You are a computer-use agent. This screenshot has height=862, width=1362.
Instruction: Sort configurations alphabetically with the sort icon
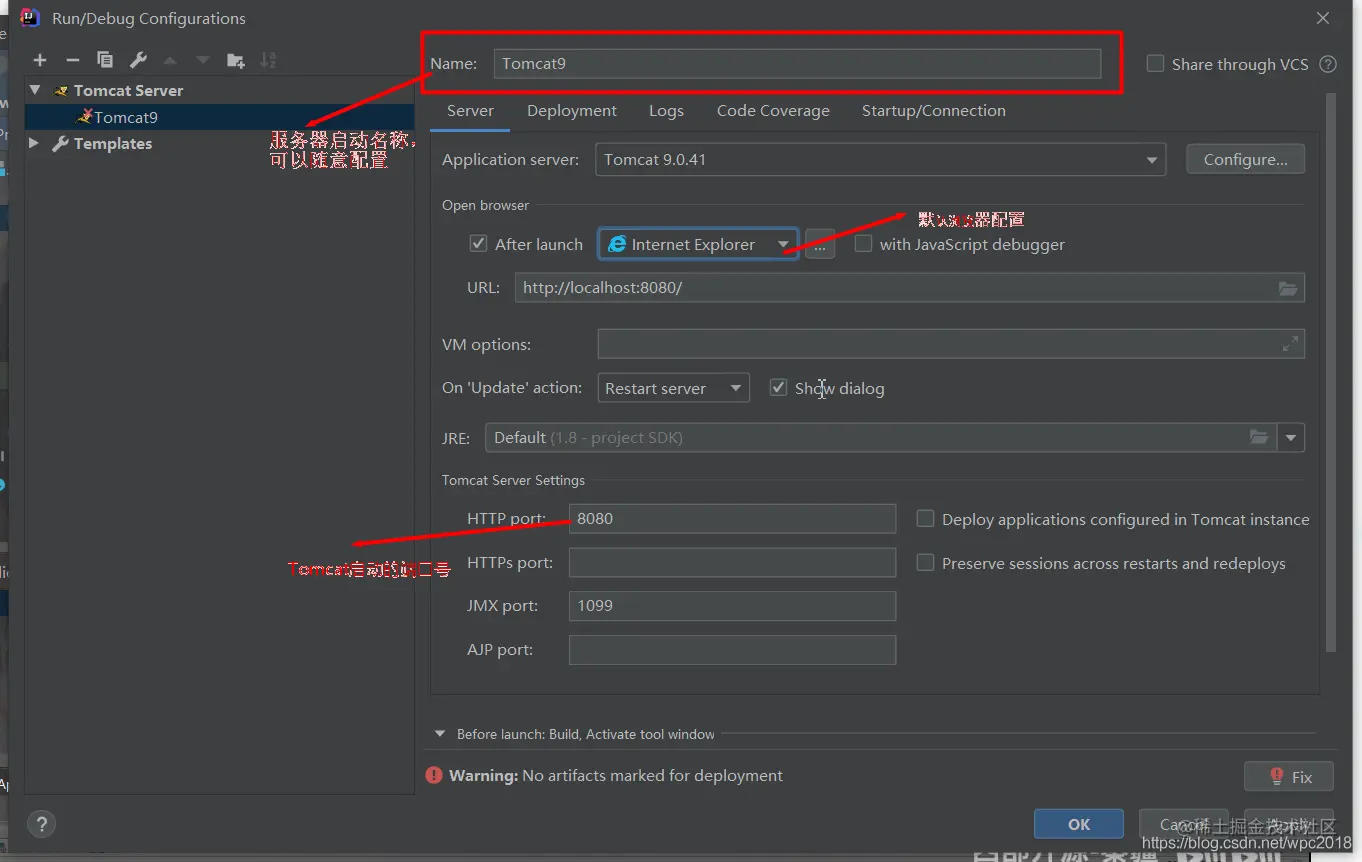coord(268,60)
